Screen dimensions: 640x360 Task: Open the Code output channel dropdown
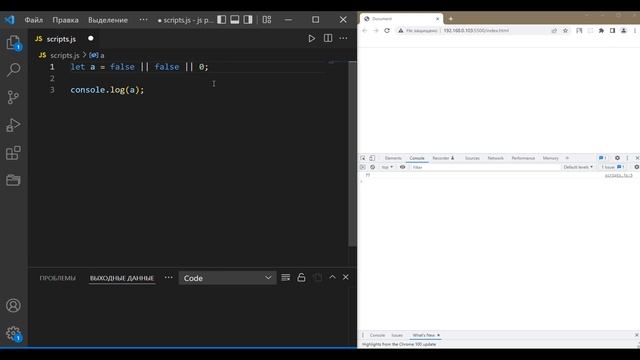coord(227,278)
